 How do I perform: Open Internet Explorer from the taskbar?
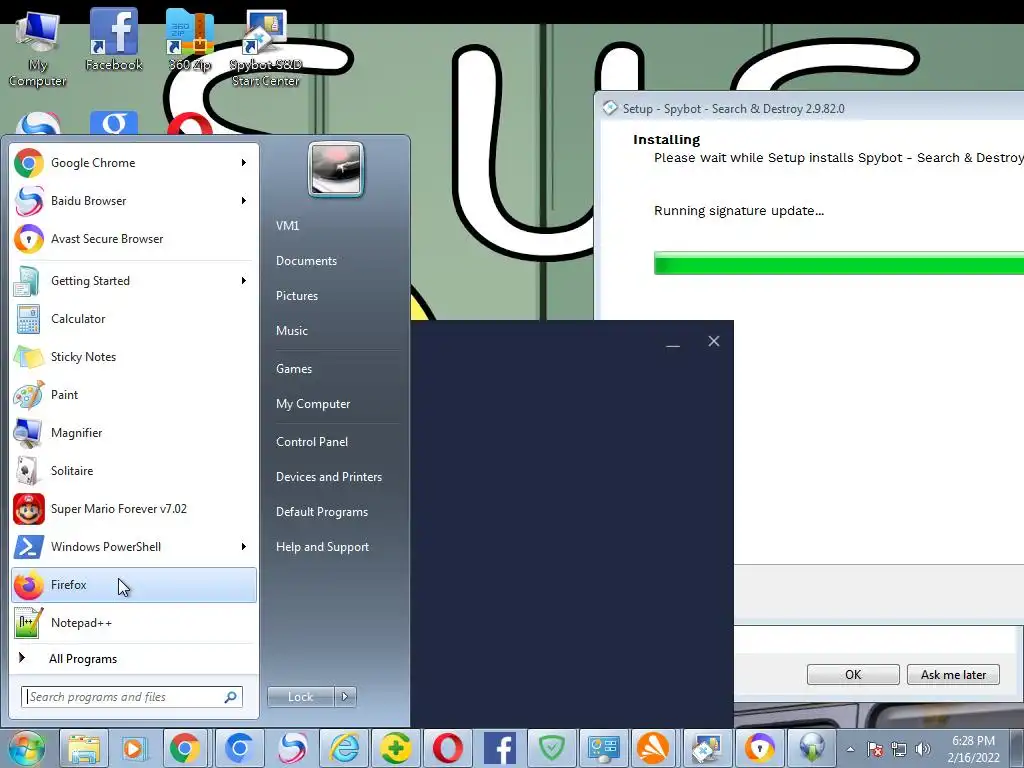pyautogui.click(x=344, y=748)
